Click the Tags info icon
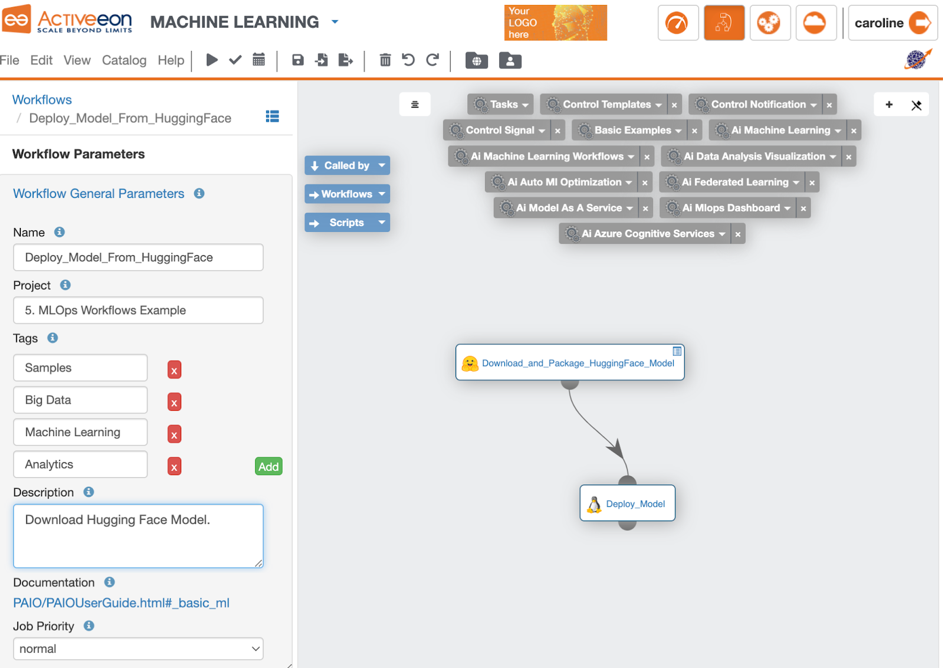 click(x=53, y=337)
